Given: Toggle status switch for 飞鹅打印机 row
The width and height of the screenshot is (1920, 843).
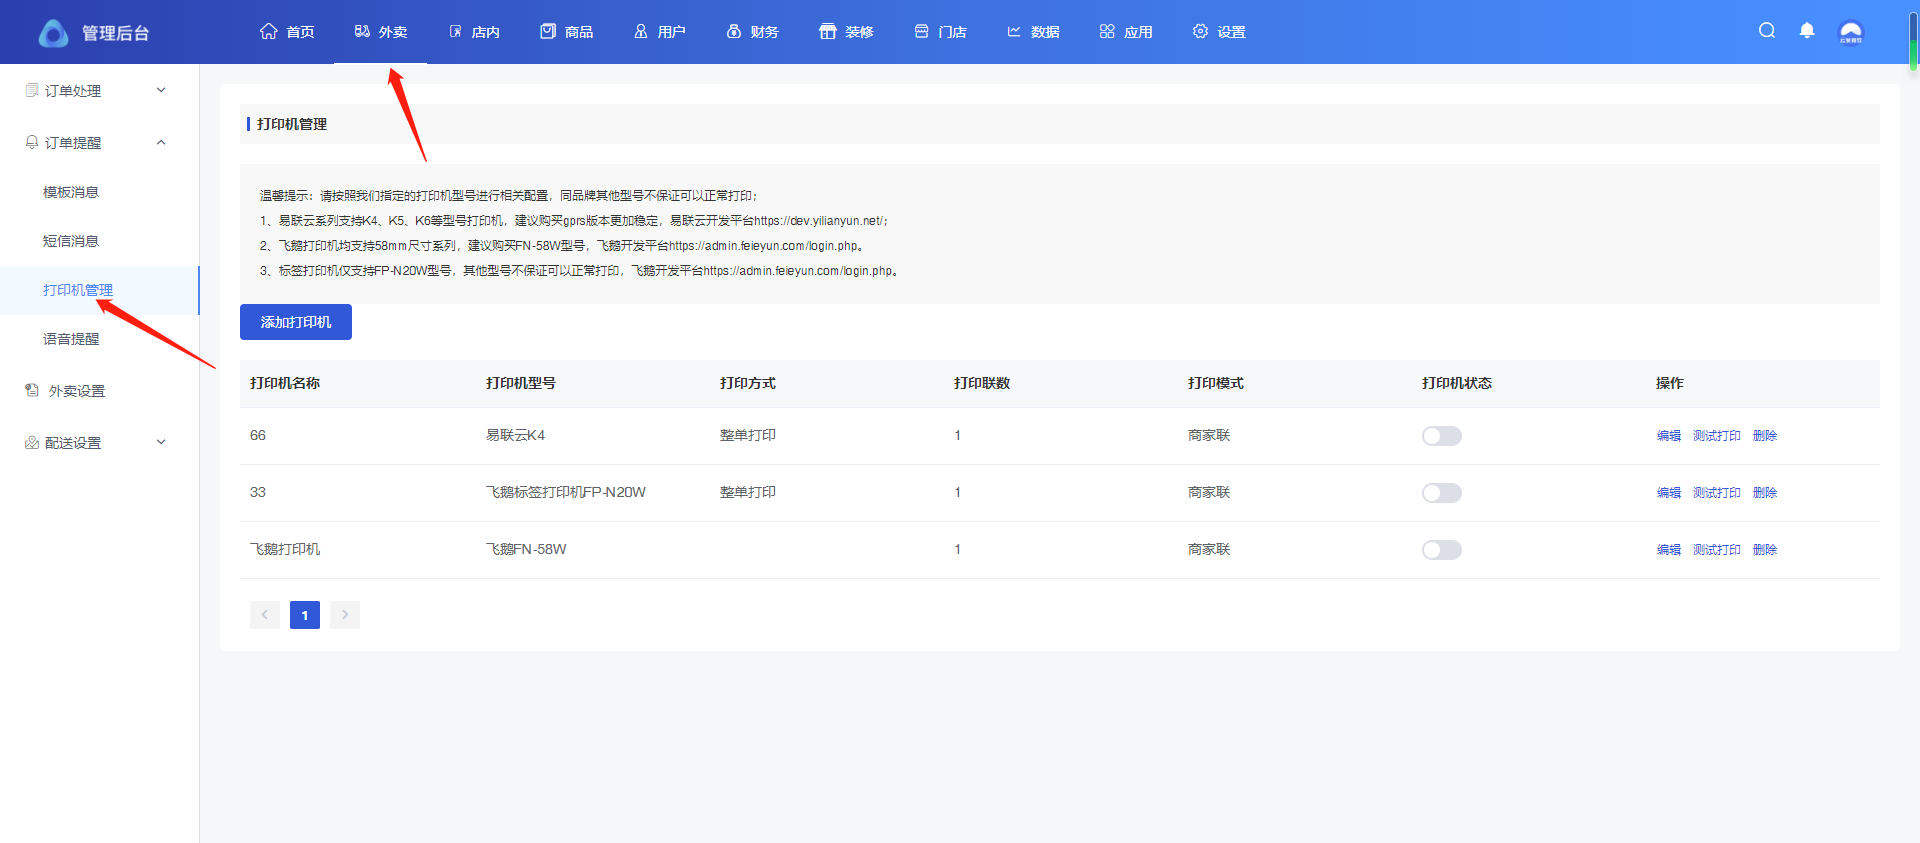Looking at the screenshot, I should click(x=1441, y=550).
